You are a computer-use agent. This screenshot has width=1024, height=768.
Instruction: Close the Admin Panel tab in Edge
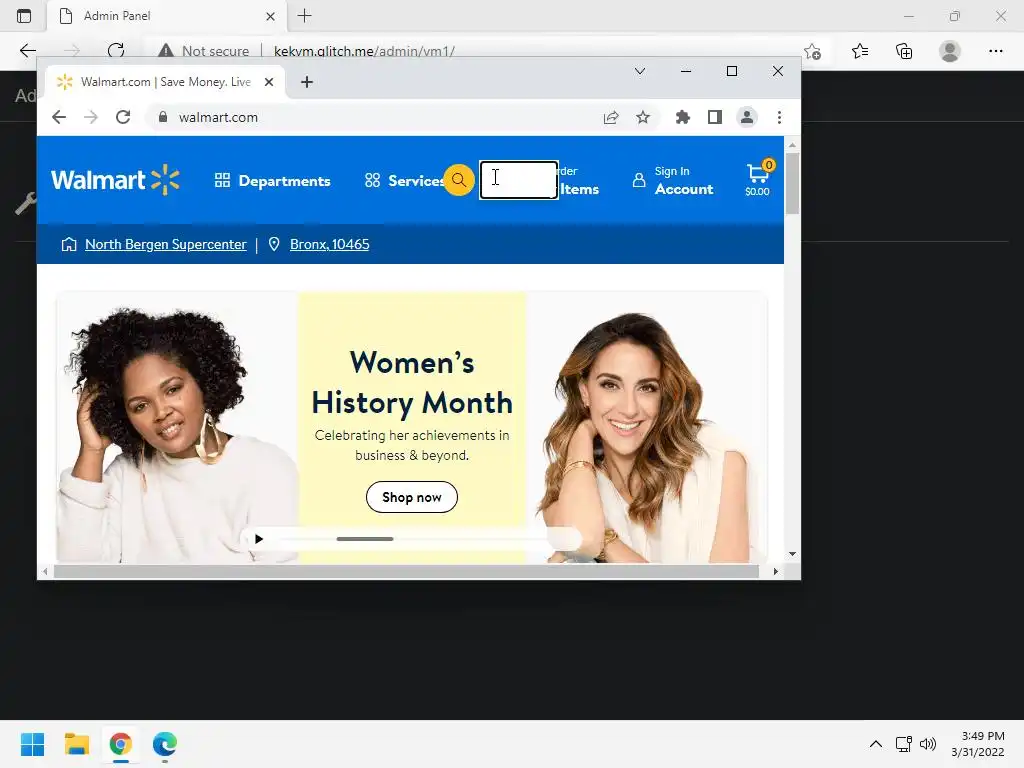pyautogui.click(x=270, y=16)
